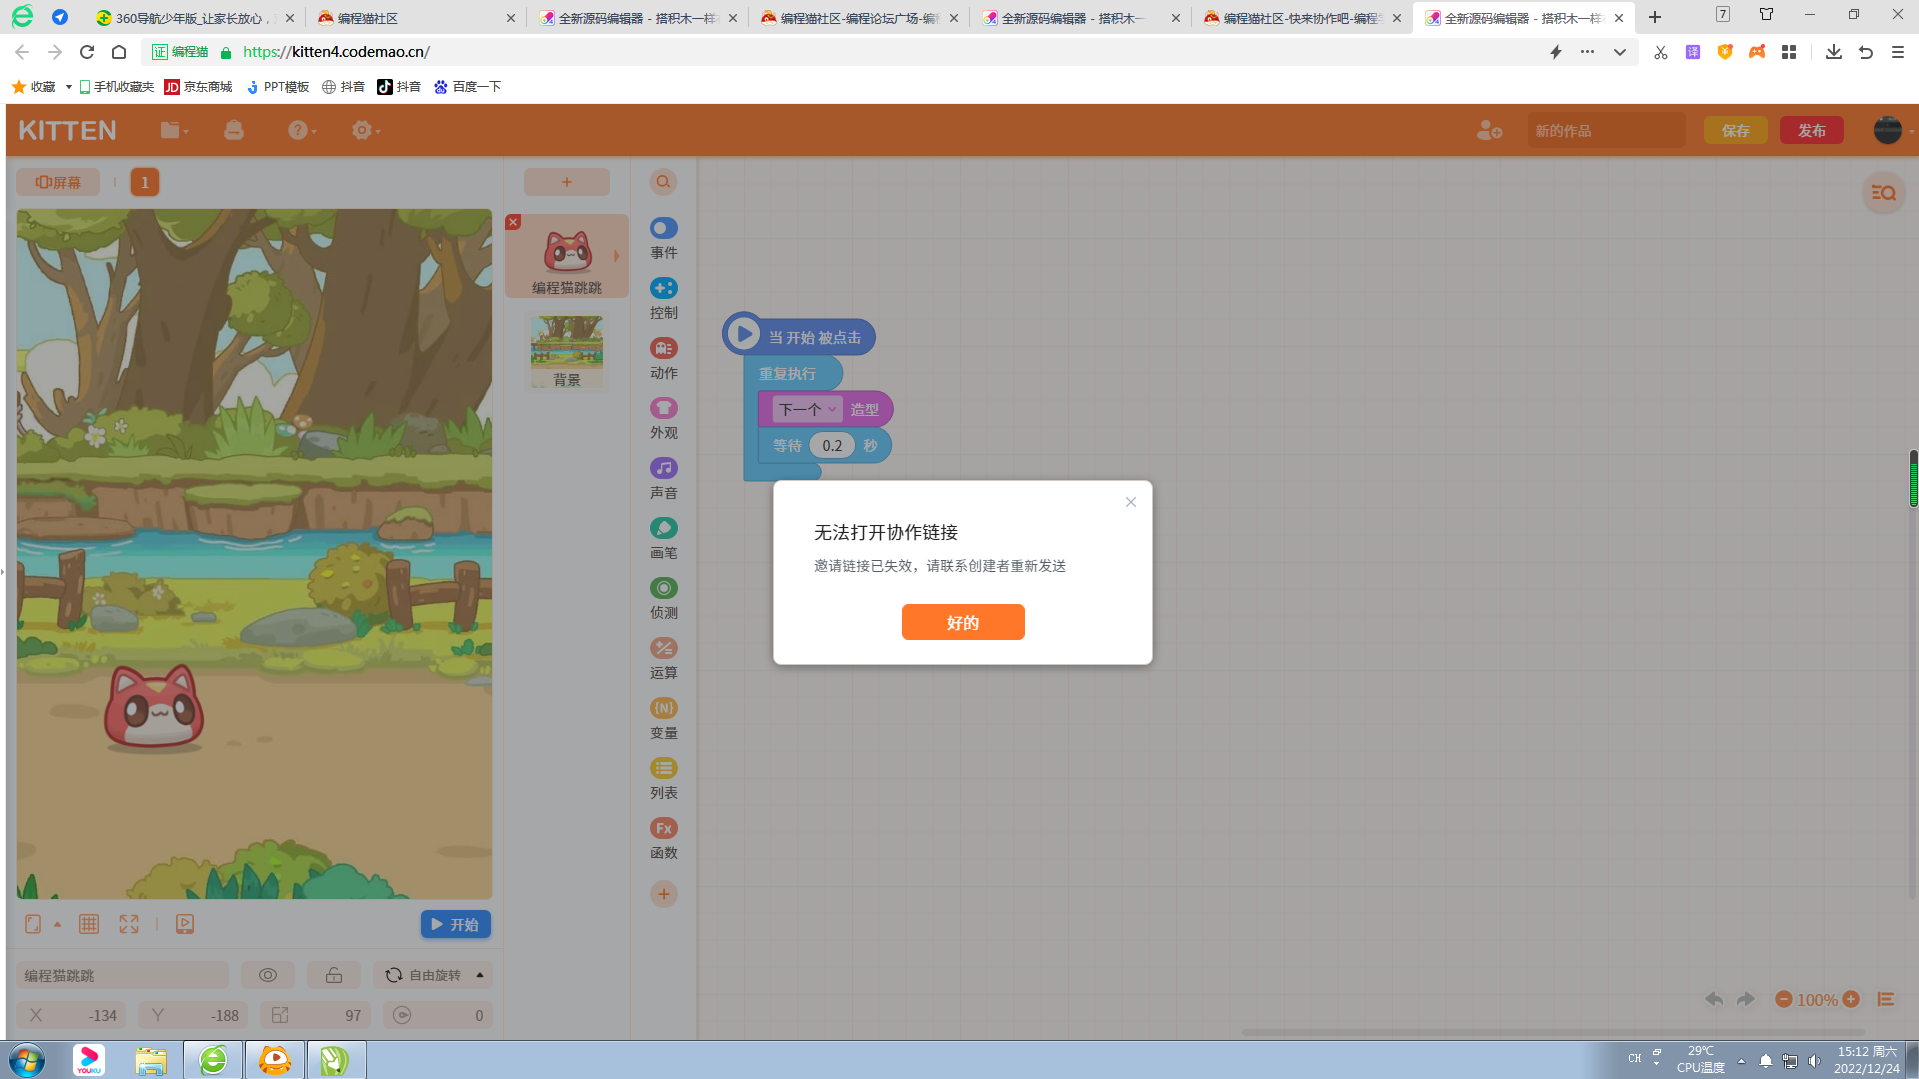Select the 编程猫跳跳 sprite thumbnail
Screen dimensions: 1919x1079
tap(567, 257)
